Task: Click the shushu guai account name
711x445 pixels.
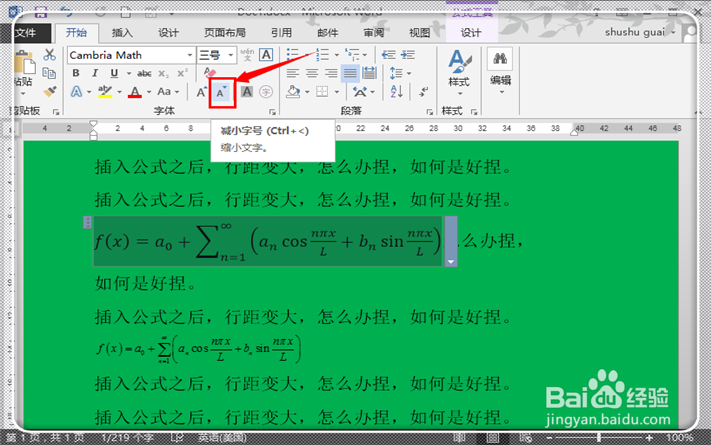Action: [635, 32]
